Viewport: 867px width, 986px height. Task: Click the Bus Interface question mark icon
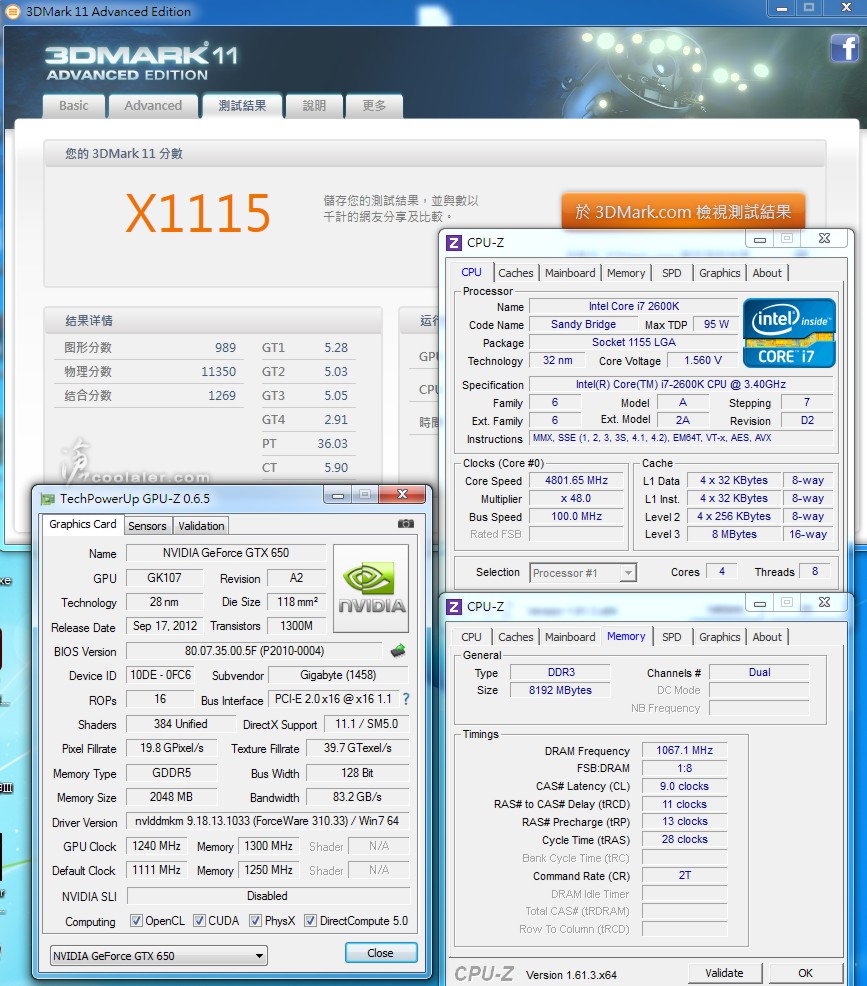point(406,699)
